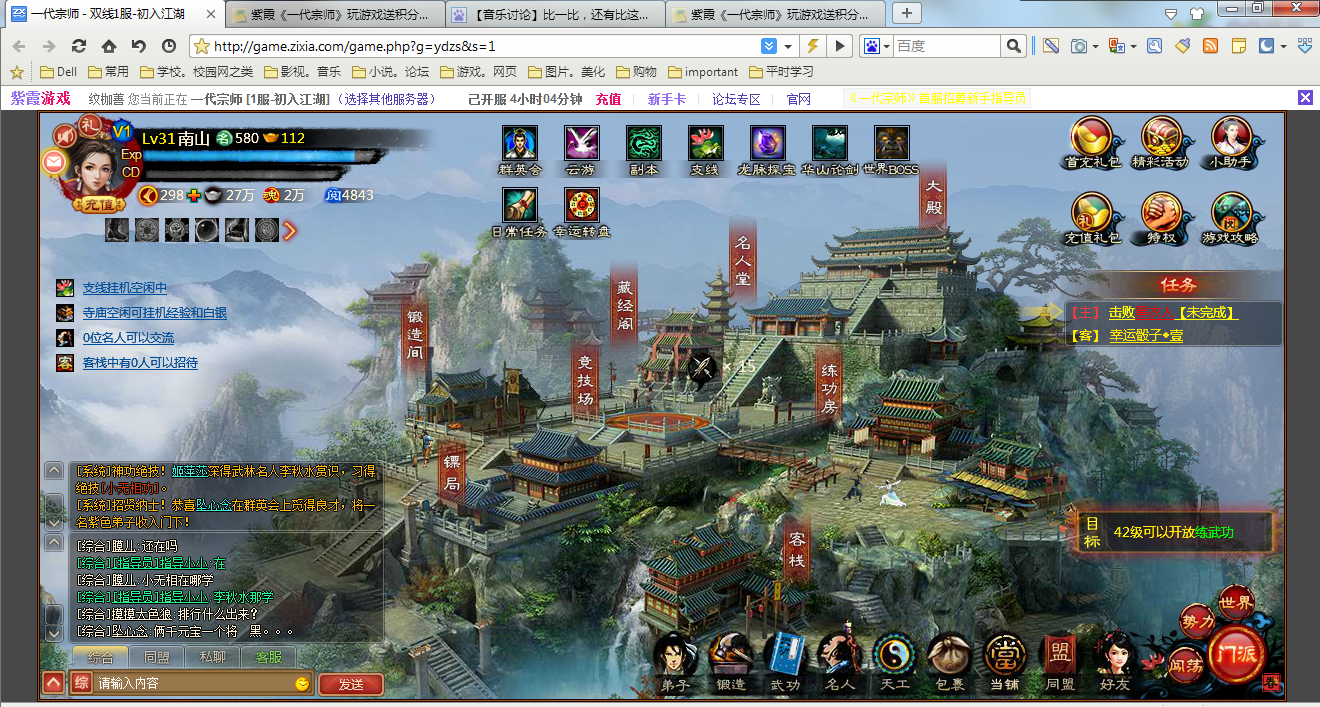Expand the equipment slots with the arrow
Image resolution: width=1320 pixels, height=707 pixels.
(290, 231)
